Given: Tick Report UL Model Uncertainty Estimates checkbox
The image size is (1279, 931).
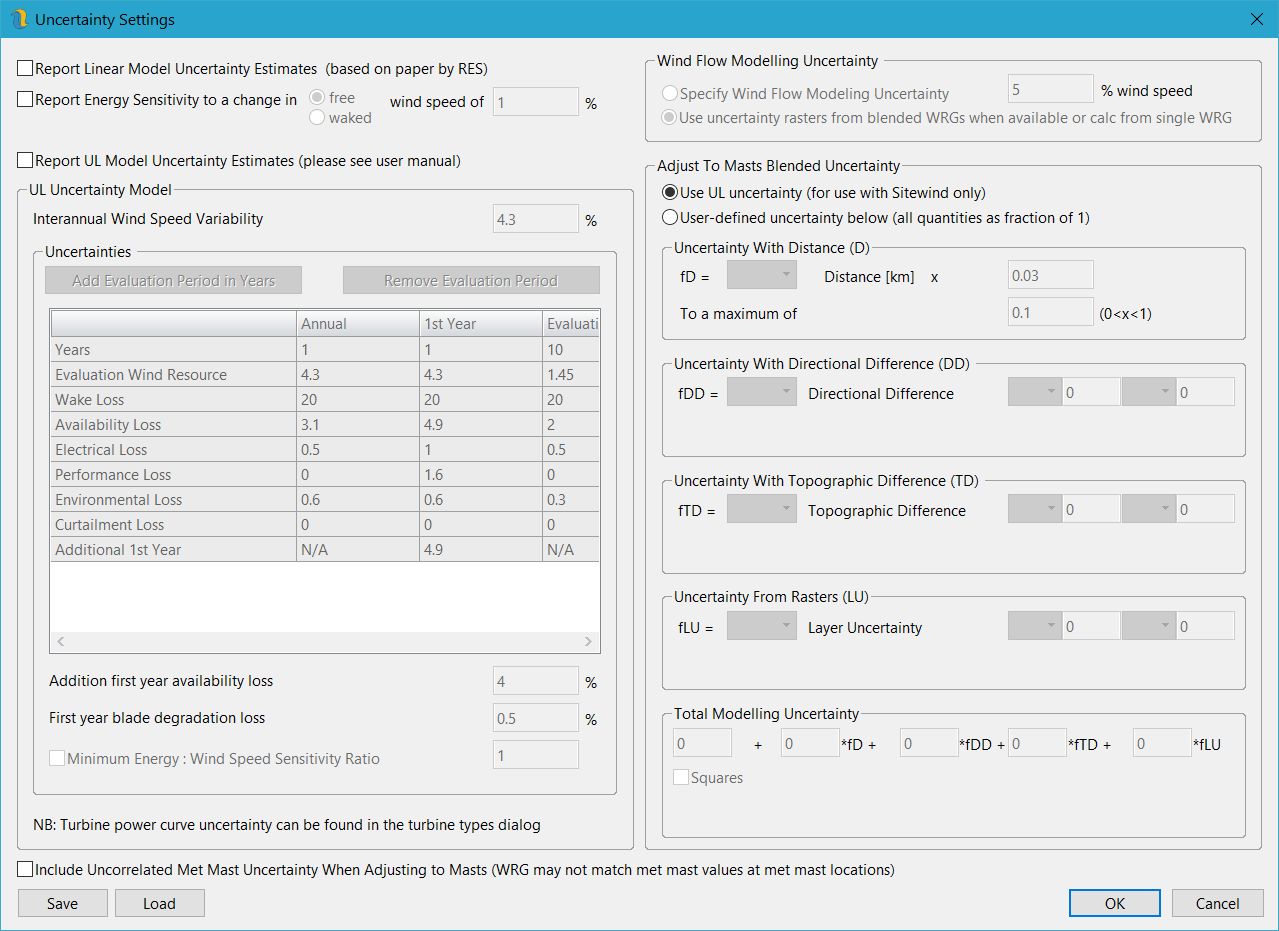Looking at the screenshot, I should (25, 161).
